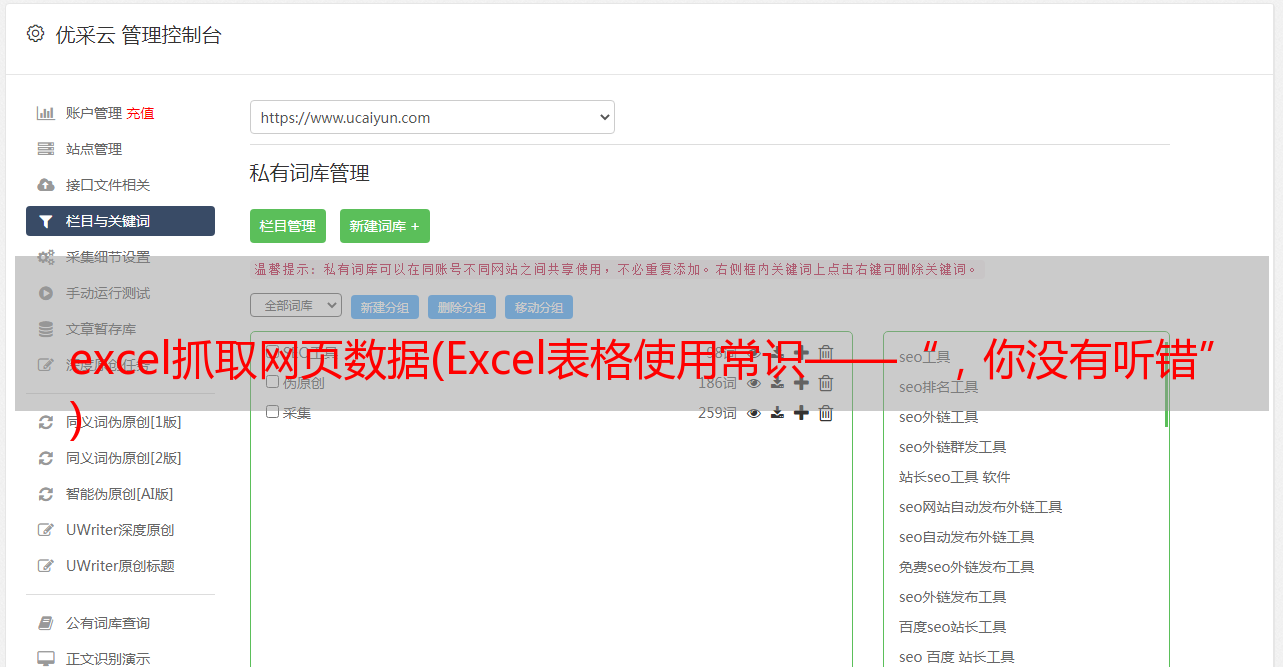Open 手动运行测试 from the sidebar
This screenshot has width=1283, height=667.
click(x=108, y=293)
